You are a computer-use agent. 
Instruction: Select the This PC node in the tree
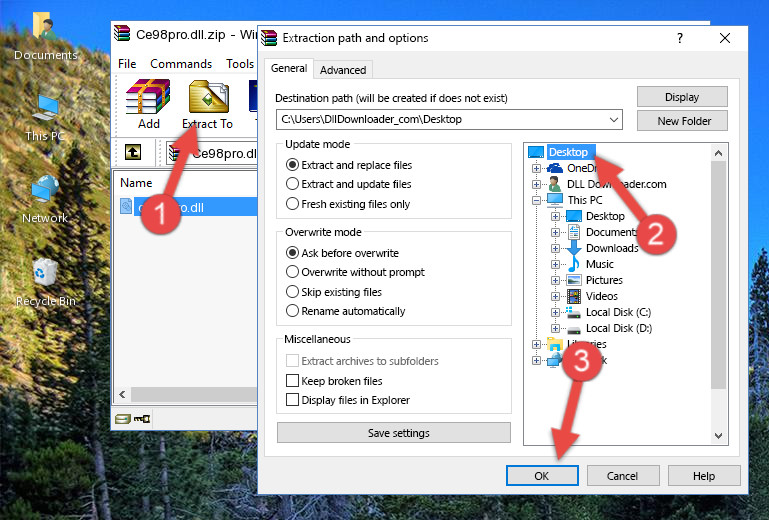pyautogui.click(x=585, y=200)
